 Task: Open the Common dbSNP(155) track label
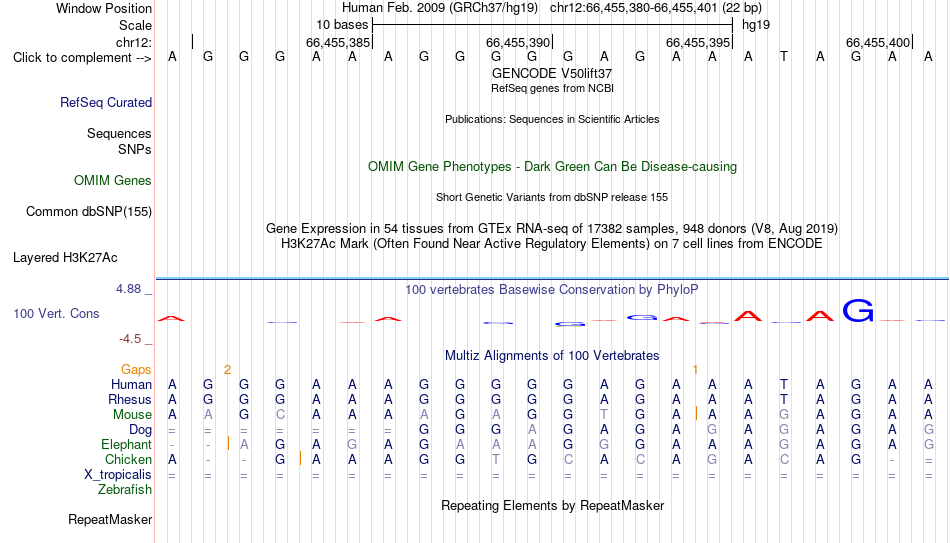(89, 212)
